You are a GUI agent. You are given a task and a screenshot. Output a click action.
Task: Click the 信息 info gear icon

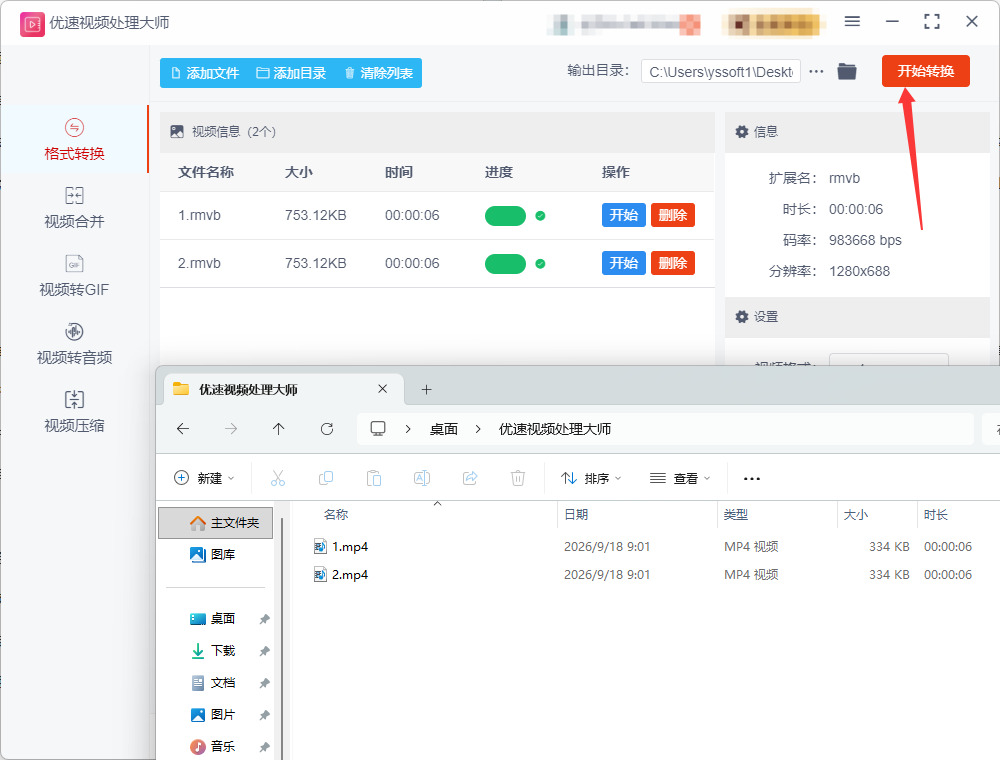click(742, 131)
